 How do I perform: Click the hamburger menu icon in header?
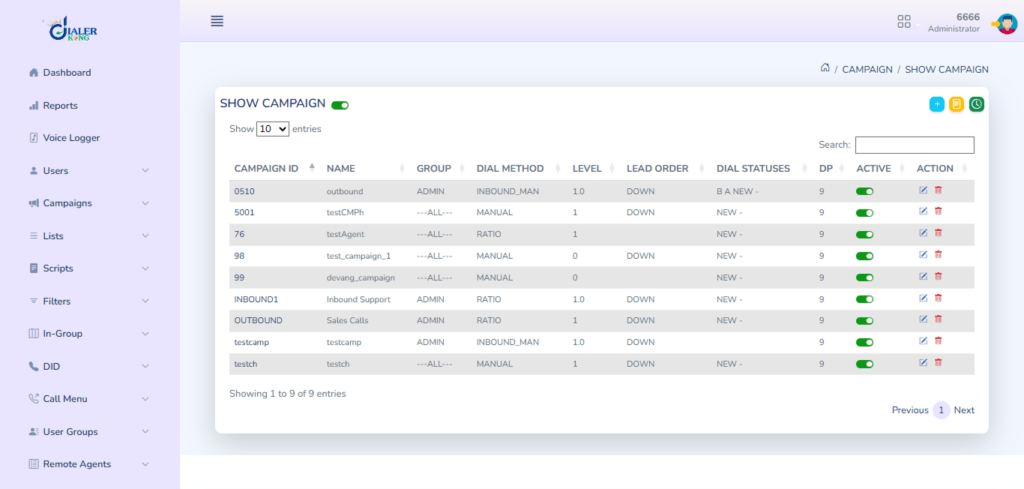coord(217,21)
